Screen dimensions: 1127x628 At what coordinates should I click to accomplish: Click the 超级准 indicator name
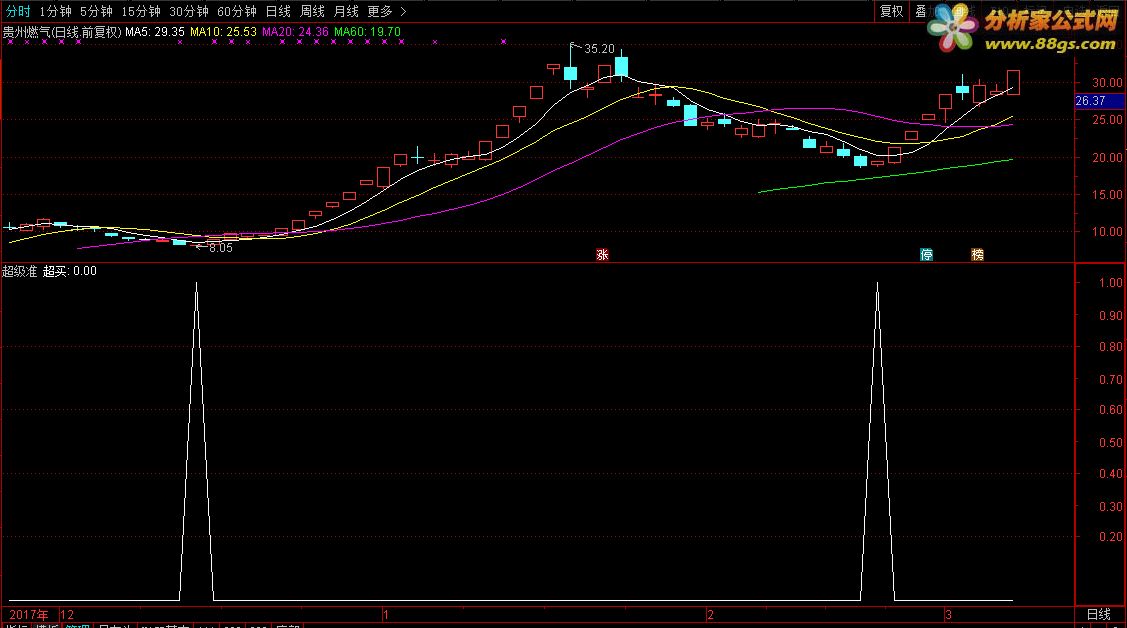point(19,271)
